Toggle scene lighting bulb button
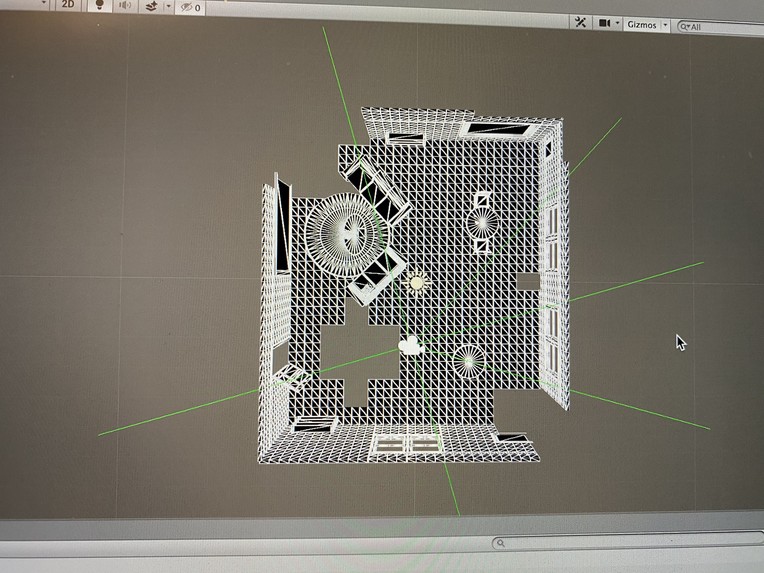This screenshot has width=764, height=573. (100, 5)
